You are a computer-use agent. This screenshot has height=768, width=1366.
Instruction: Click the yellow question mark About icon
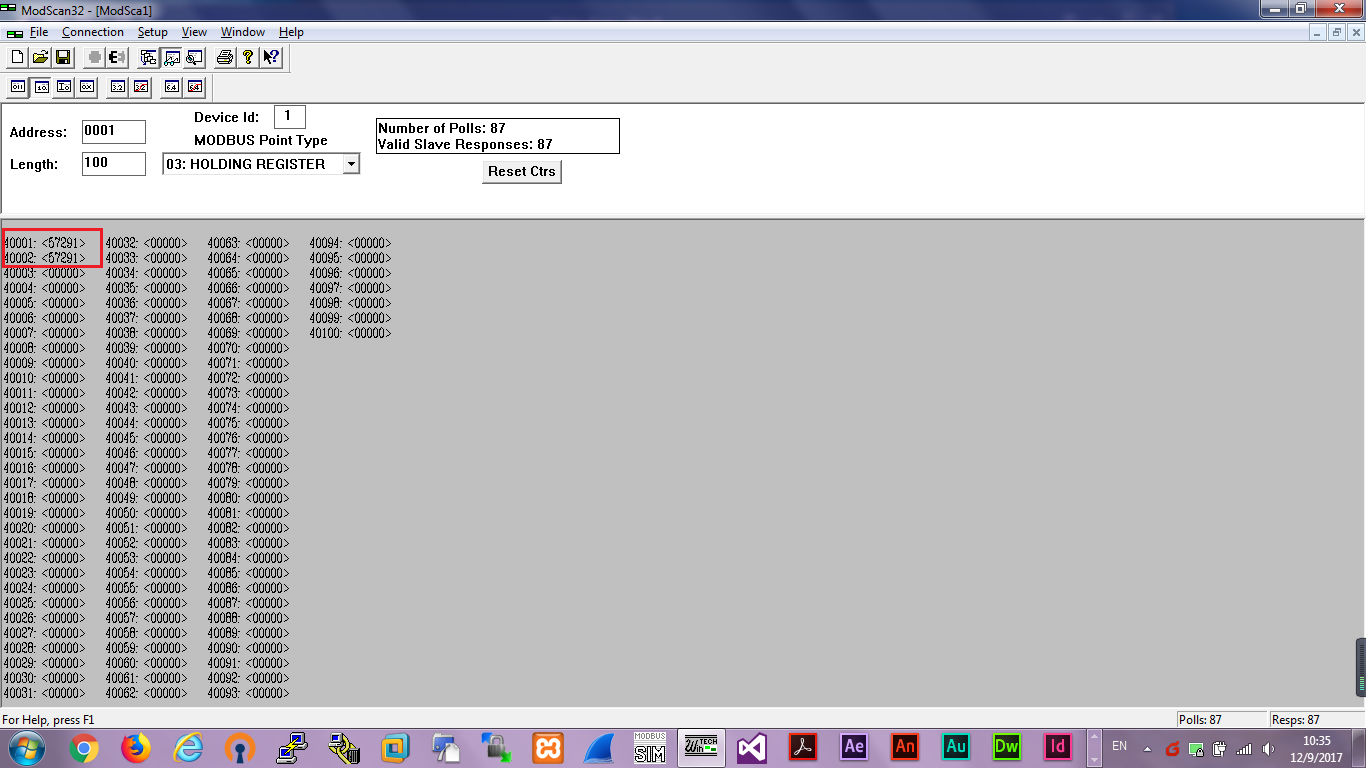pyautogui.click(x=248, y=58)
